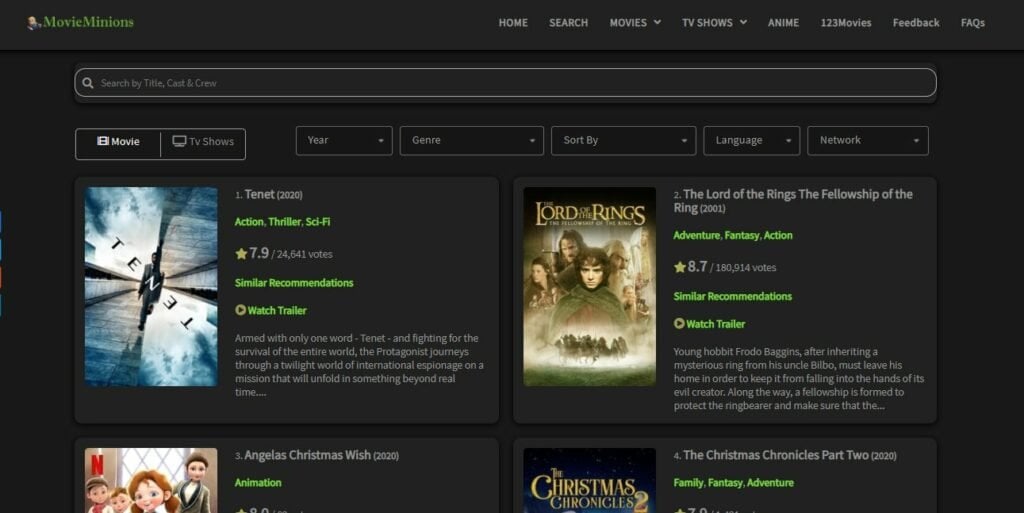
Task: Switch to the Tv Shows toggle
Action: tap(203, 142)
